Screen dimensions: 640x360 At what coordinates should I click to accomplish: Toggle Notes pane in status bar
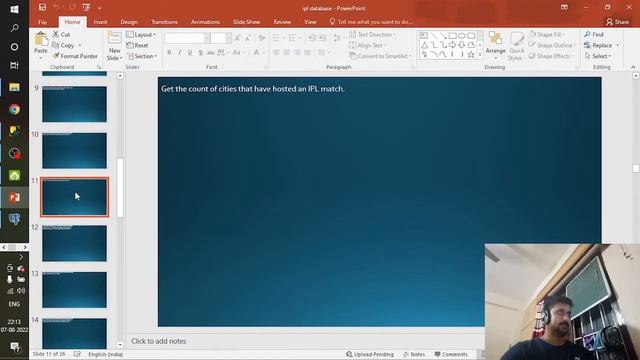pos(414,354)
